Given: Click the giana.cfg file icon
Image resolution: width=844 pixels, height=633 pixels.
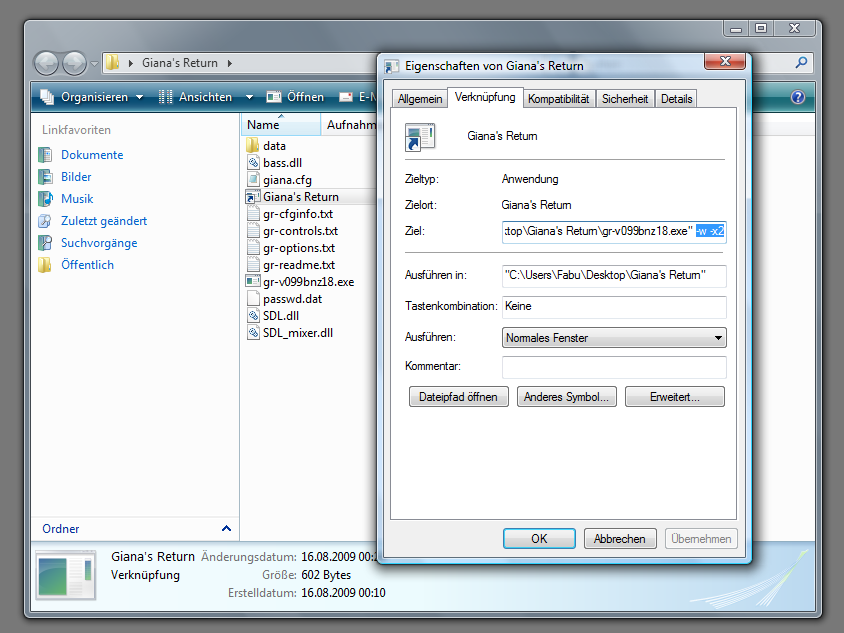Looking at the screenshot, I should coord(253,180).
